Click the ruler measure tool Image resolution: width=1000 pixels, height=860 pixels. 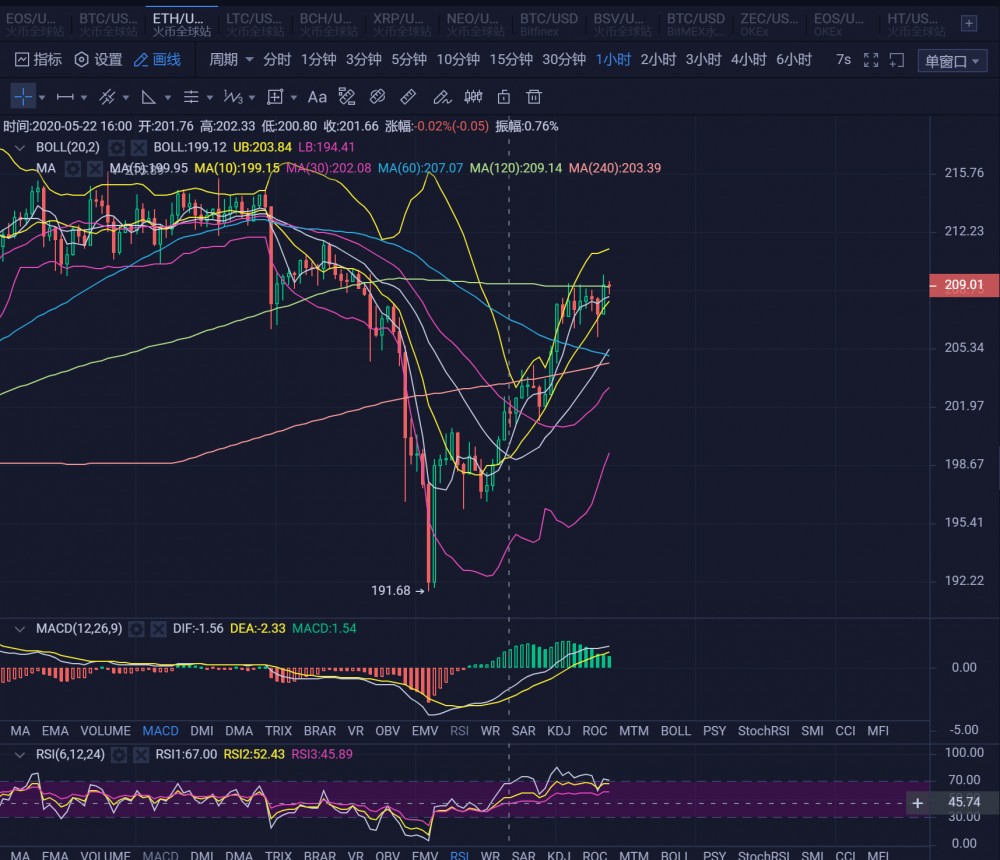pyautogui.click(x=408, y=97)
